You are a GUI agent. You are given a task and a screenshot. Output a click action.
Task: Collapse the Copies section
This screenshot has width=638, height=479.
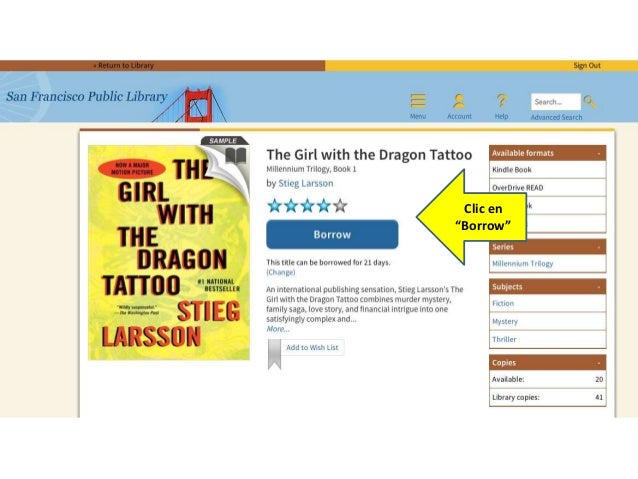coord(599,363)
